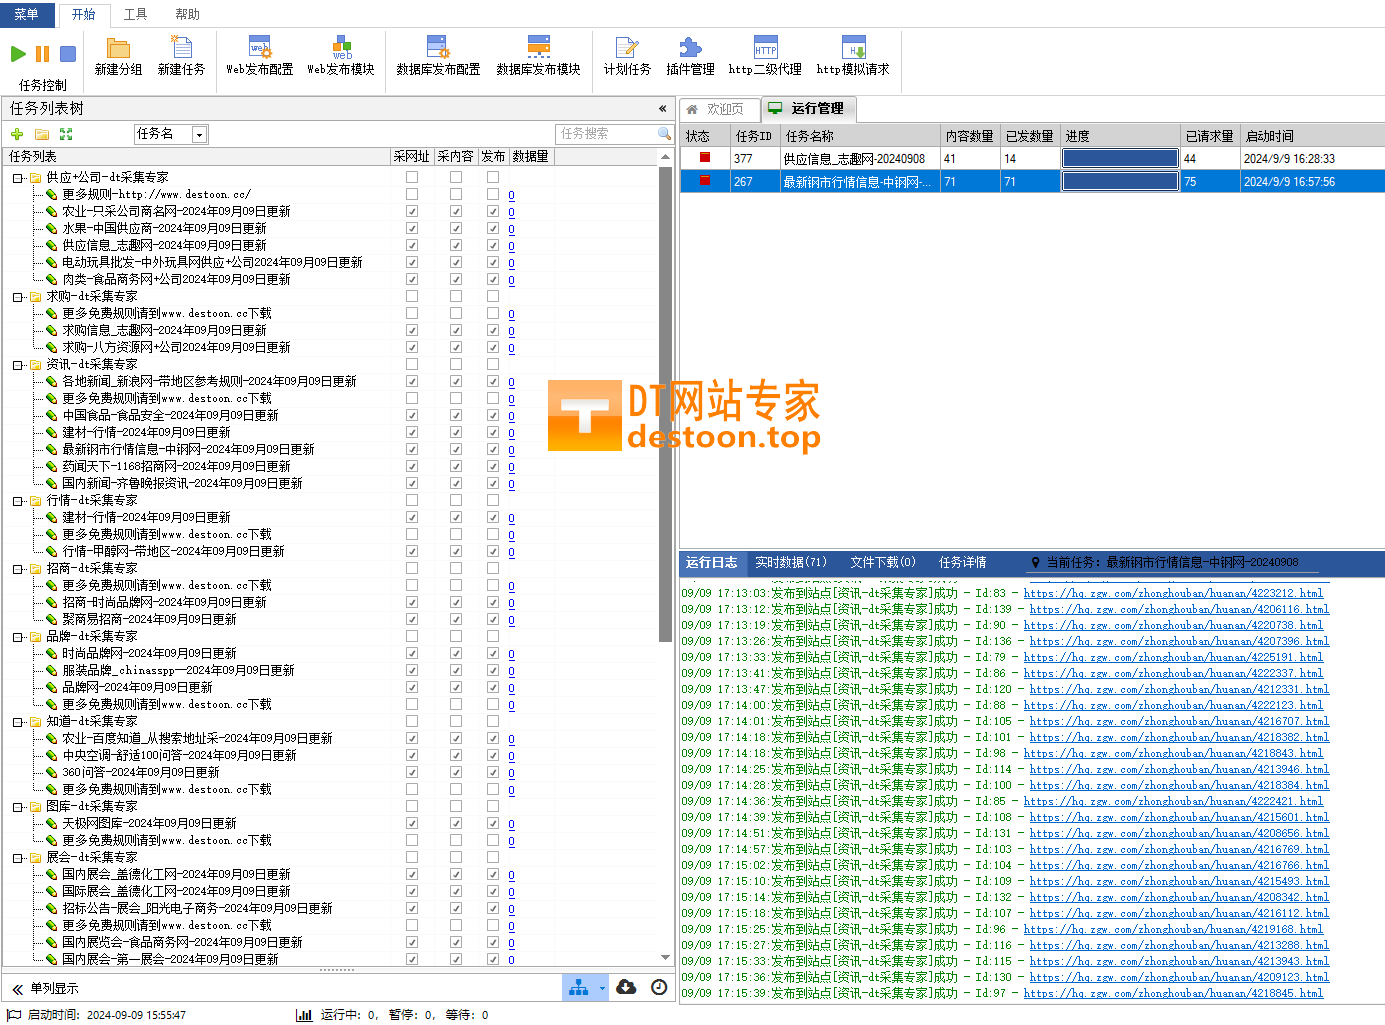The image size is (1385, 1025).
Task: Open 数据库发布模块
Action: coord(538,55)
